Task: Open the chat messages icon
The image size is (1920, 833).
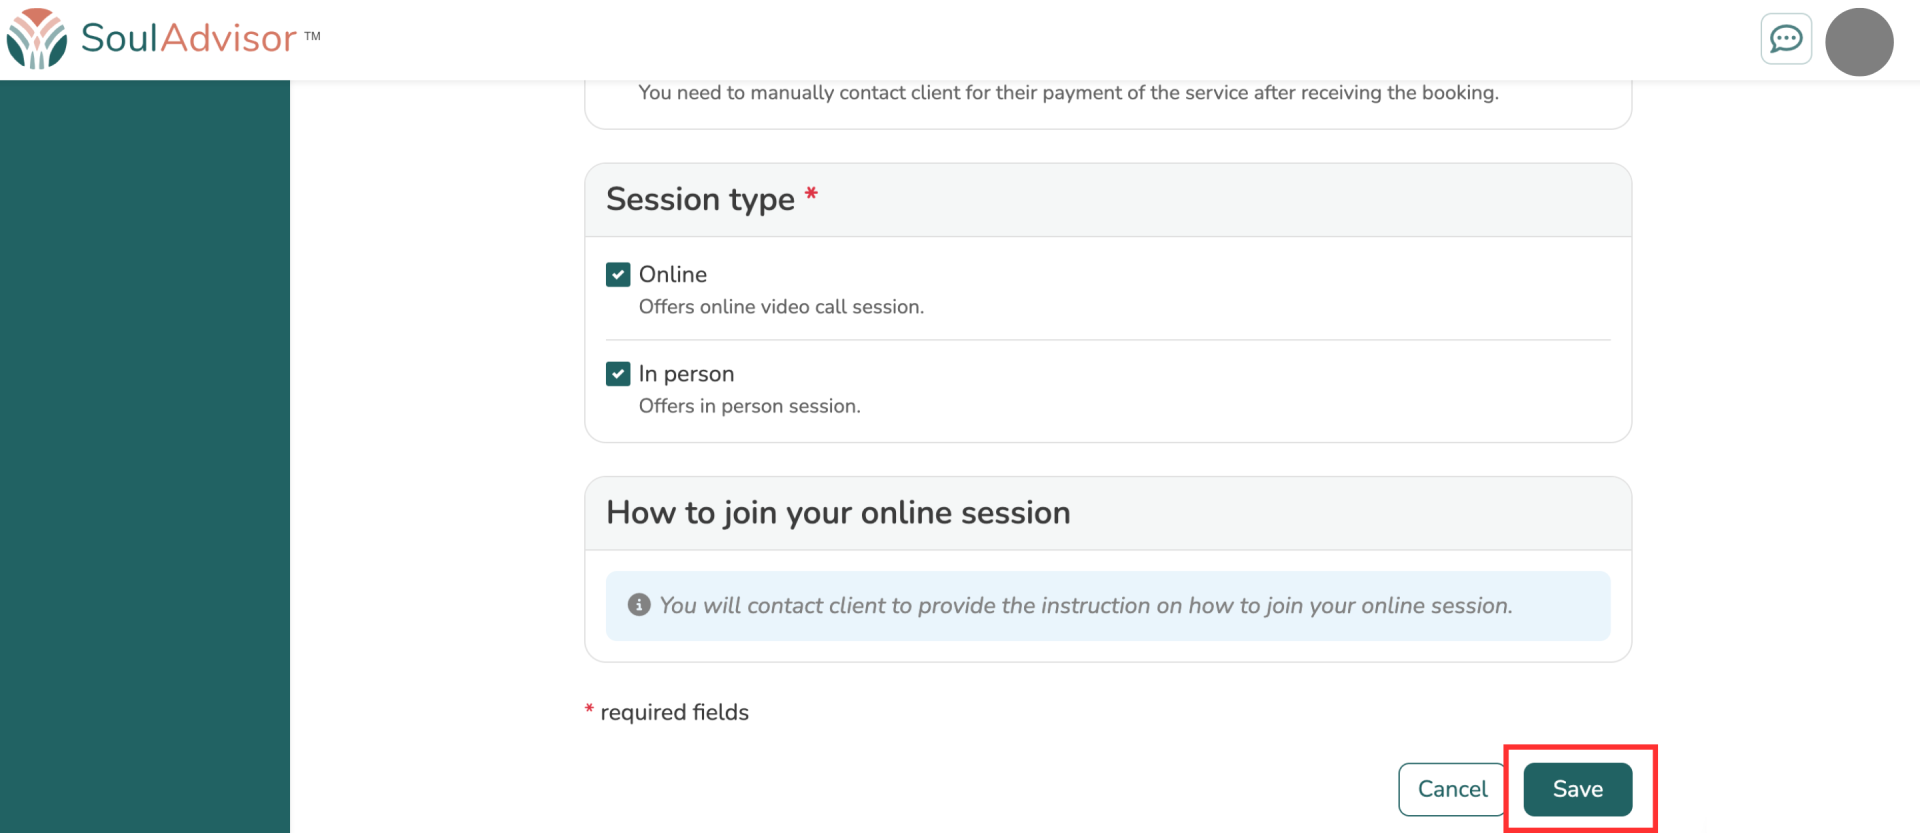Action: [x=1785, y=40]
